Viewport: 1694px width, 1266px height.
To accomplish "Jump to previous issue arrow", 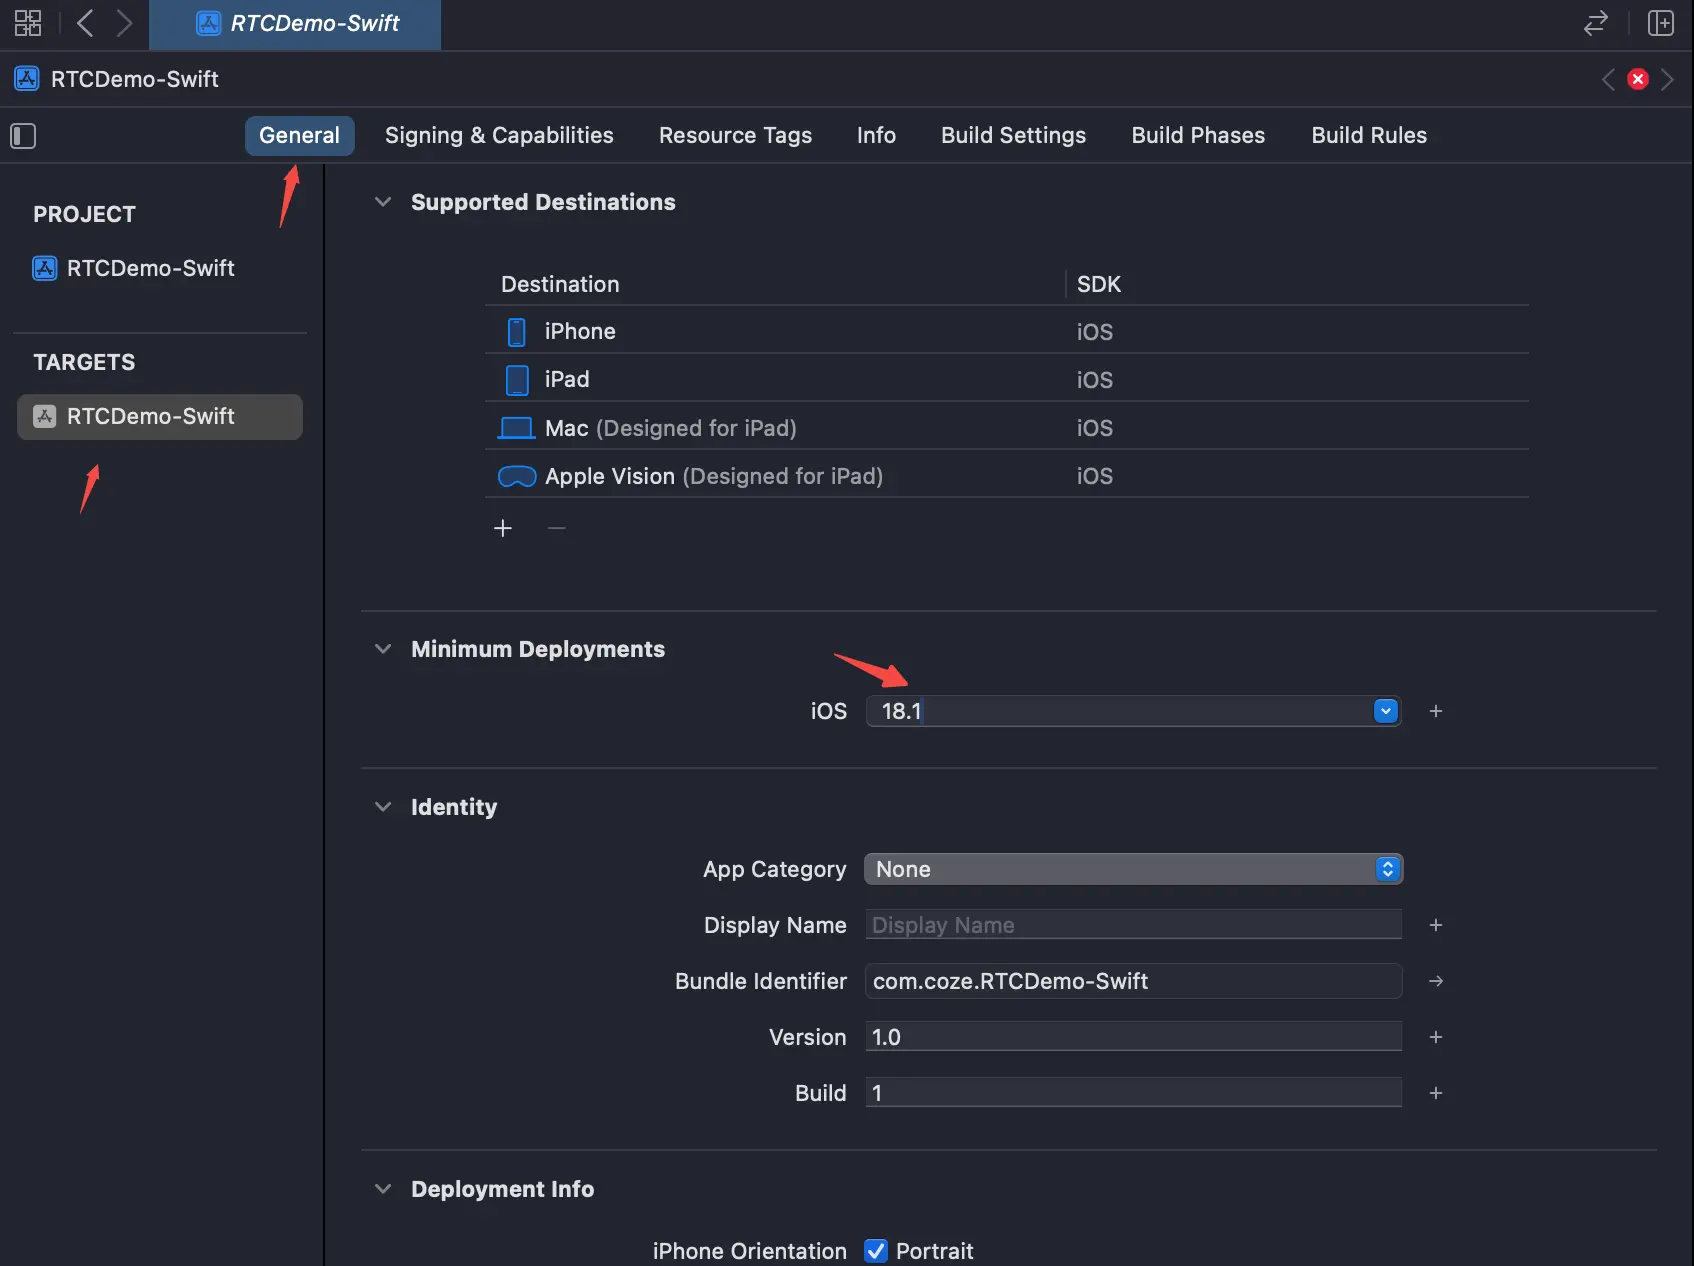I will click(1608, 79).
